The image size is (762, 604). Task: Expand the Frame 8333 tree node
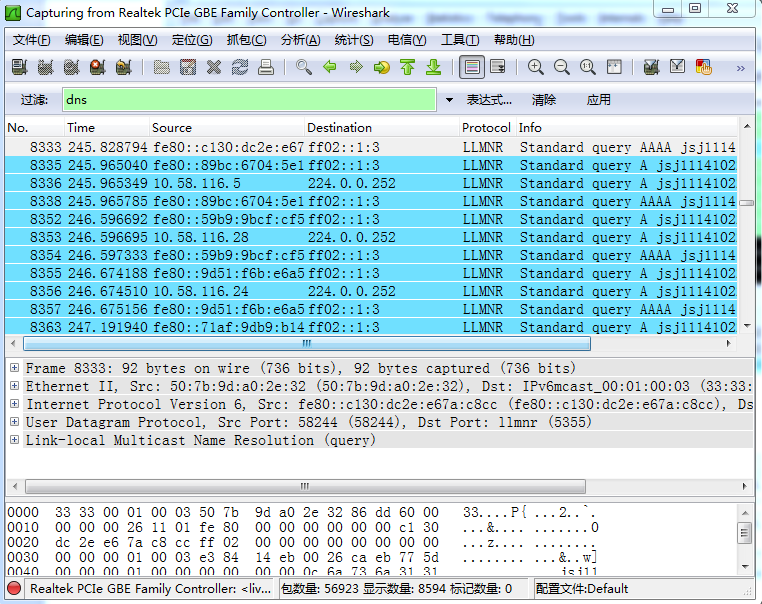(15, 367)
